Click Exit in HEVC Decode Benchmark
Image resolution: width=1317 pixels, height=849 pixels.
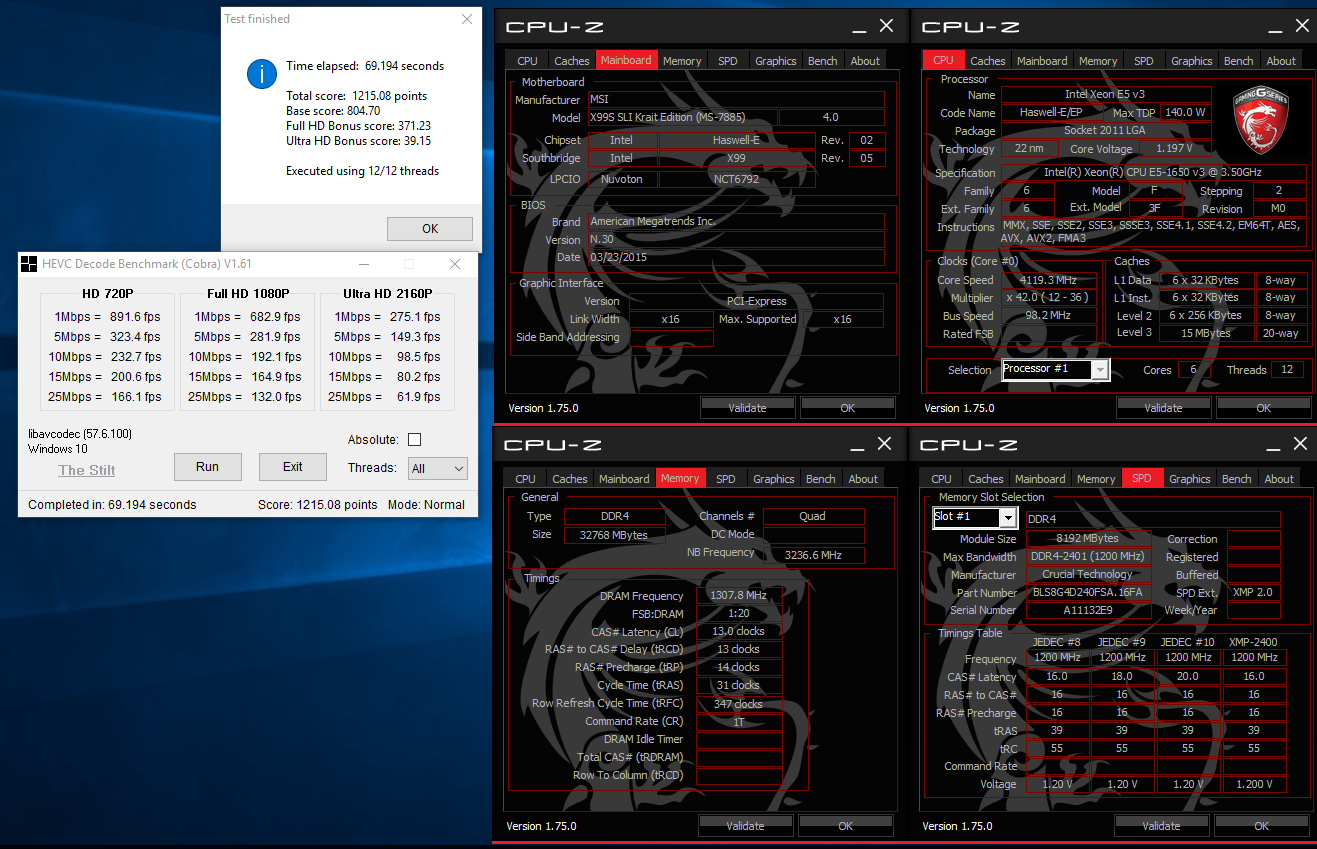293,467
